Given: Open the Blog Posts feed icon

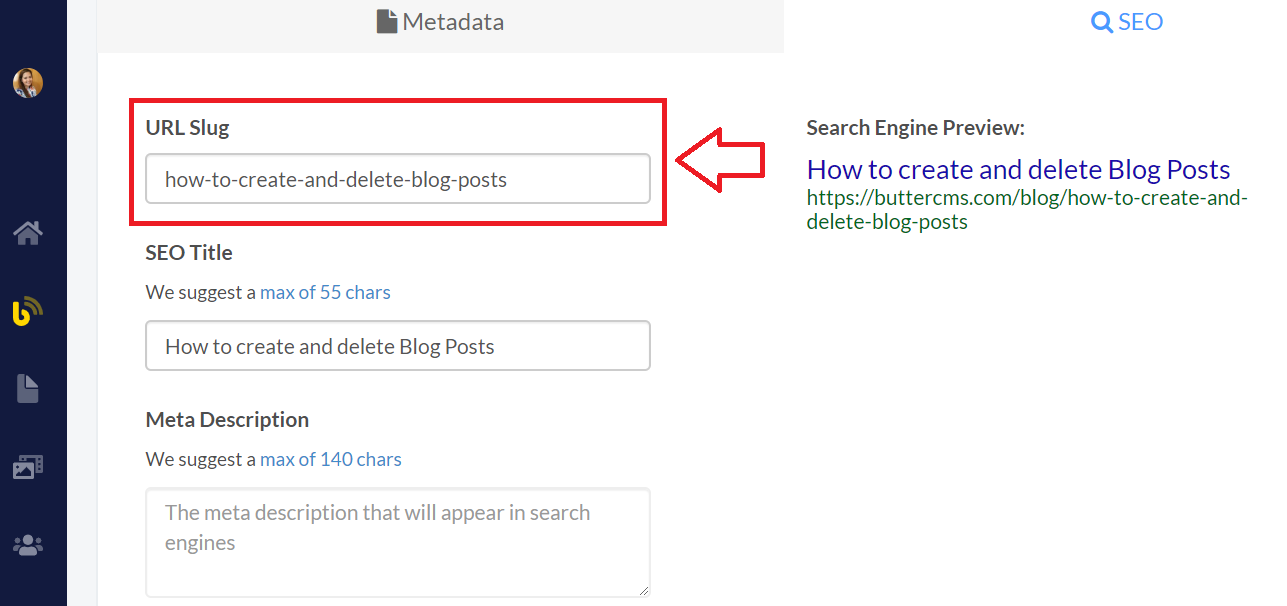Looking at the screenshot, I should [28, 311].
